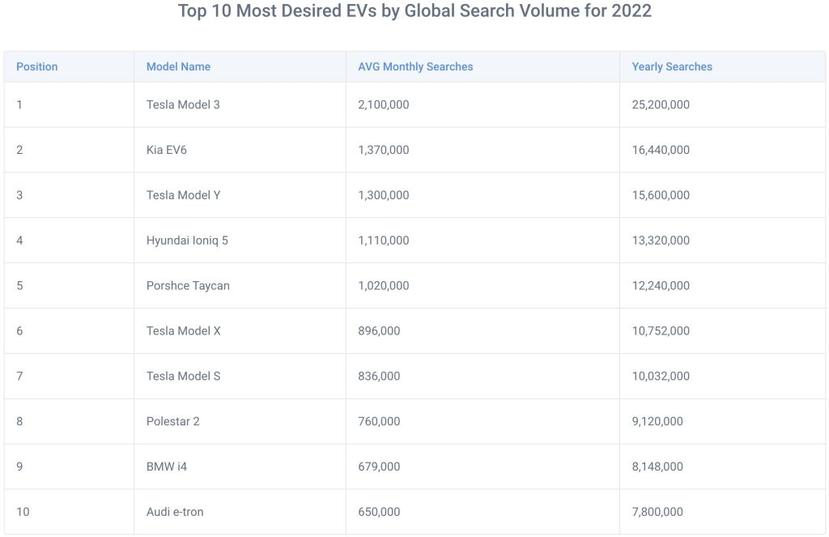
Task: Select the 16,440,000 yearly searches cell
Action: (x=661, y=150)
